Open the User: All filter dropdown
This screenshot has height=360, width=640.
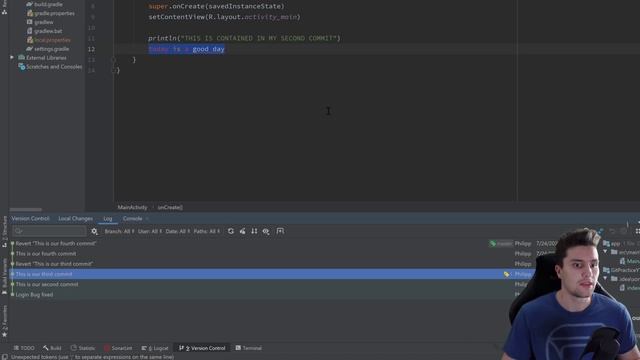coord(150,231)
